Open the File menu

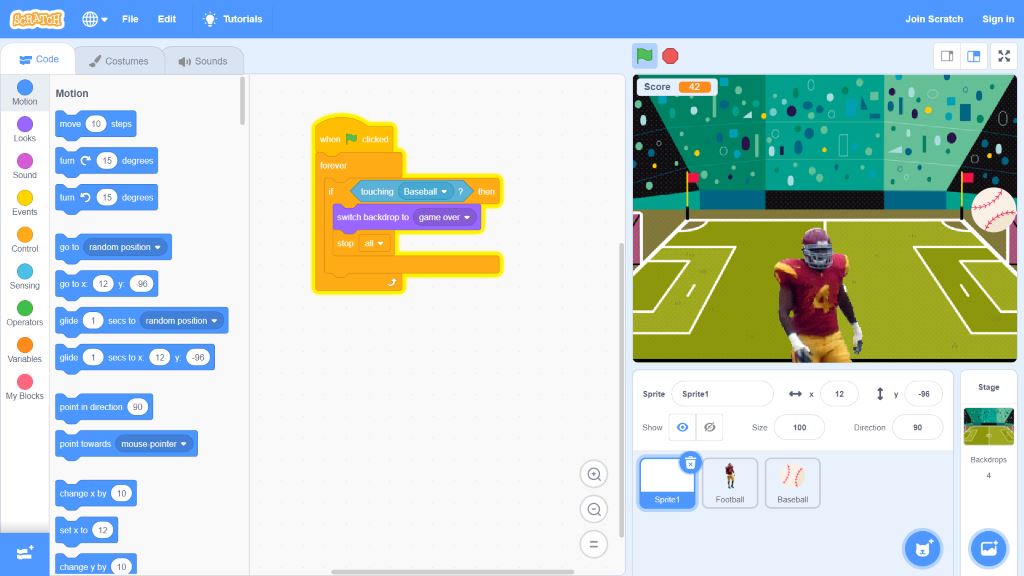point(130,19)
